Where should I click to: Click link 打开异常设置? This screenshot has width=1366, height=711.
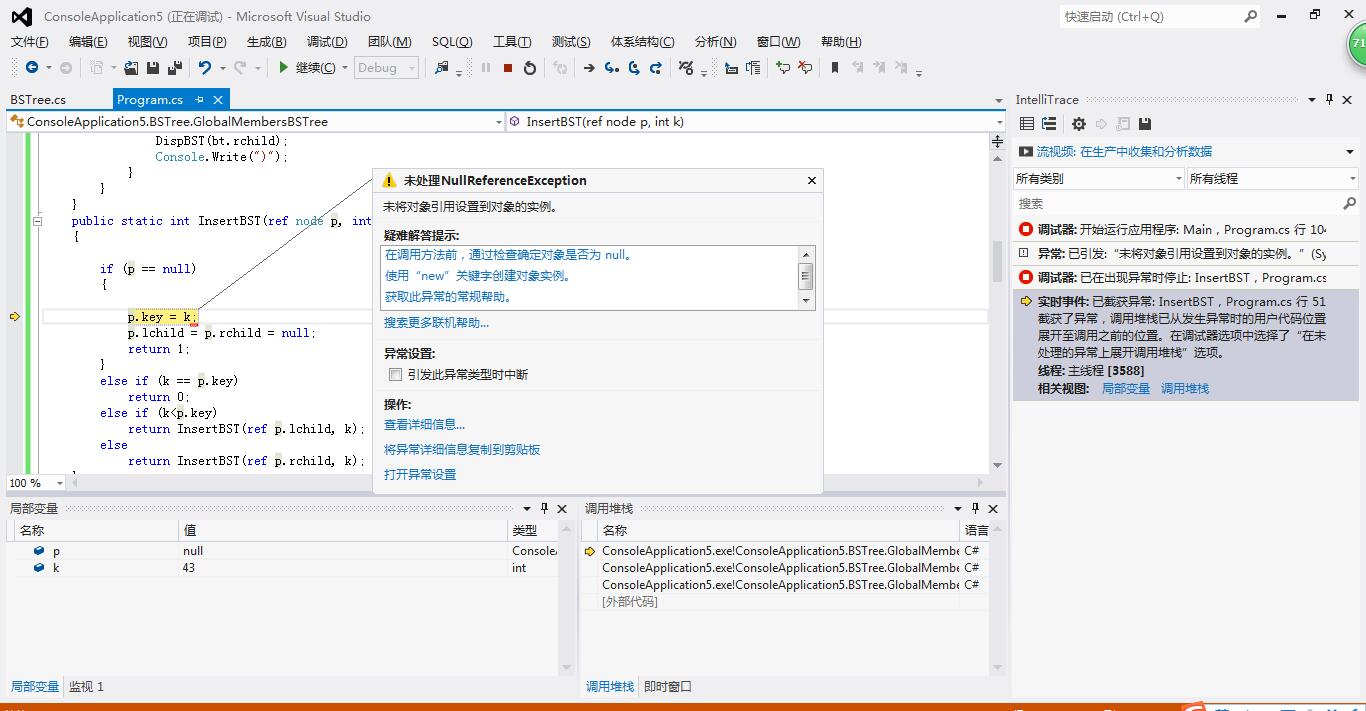click(420, 475)
